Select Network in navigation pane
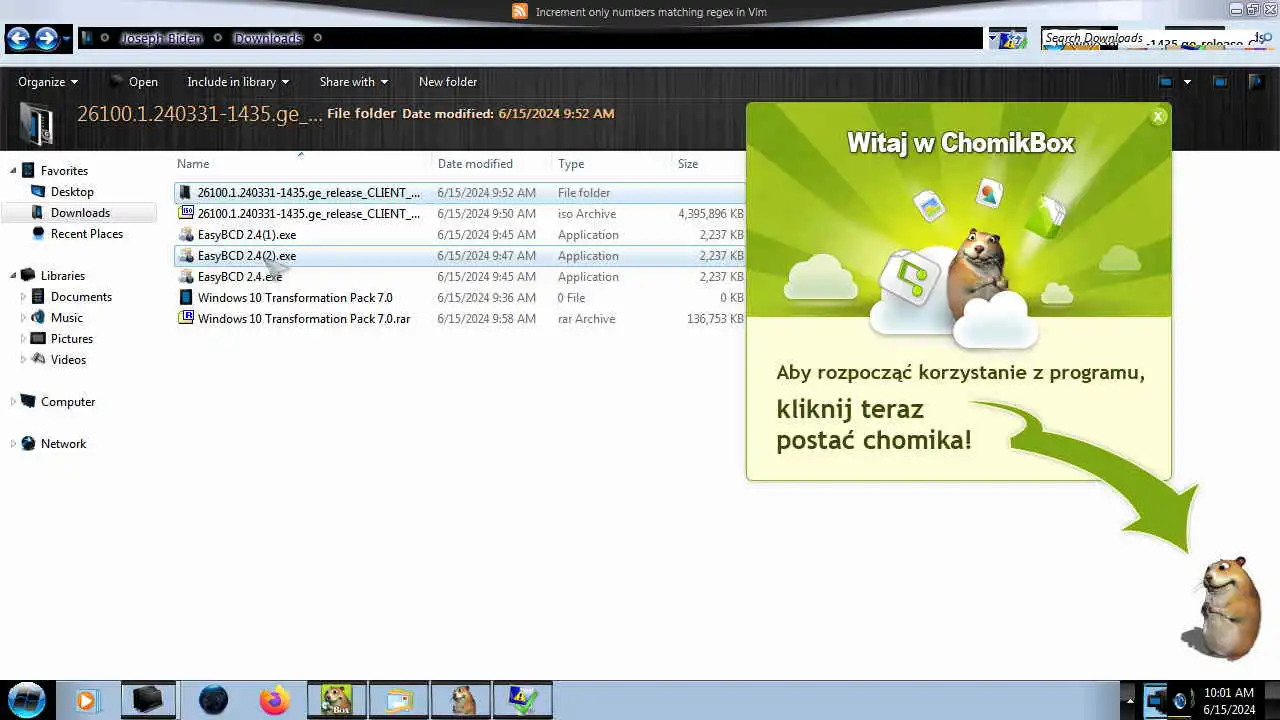 click(x=63, y=444)
